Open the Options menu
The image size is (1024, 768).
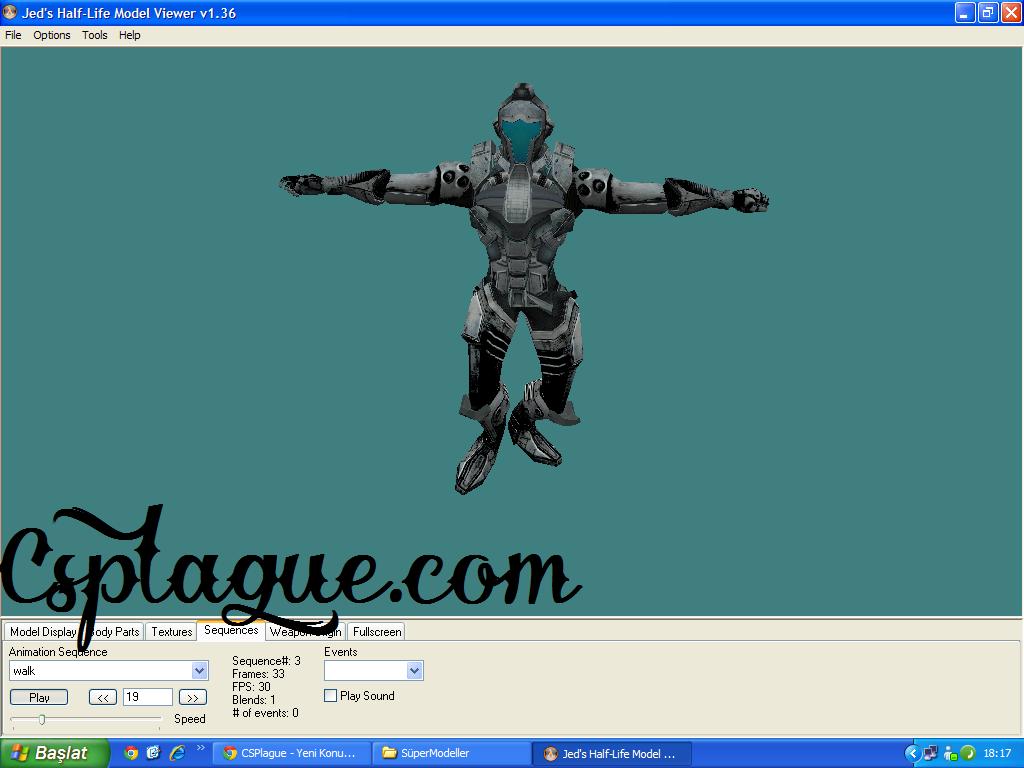[x=52, y=35]
